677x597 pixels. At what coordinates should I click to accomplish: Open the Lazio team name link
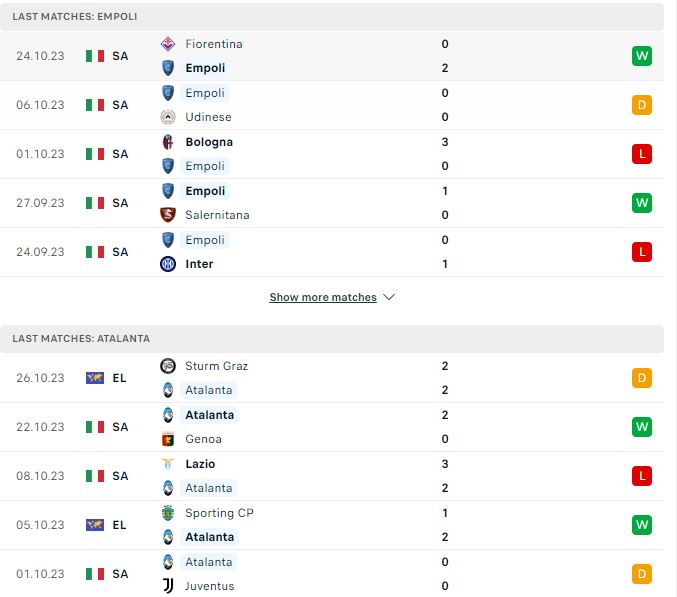[x=200, y=464]
